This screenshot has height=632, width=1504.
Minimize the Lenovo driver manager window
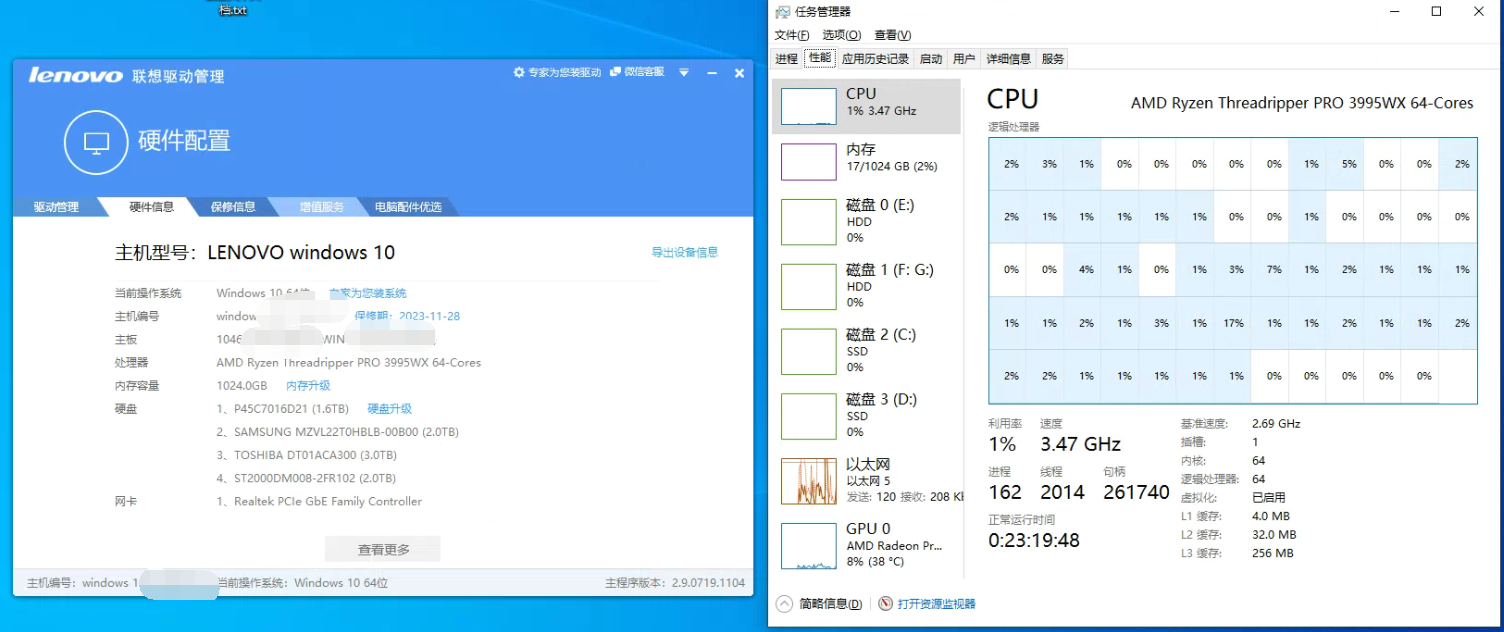point(712,73)
